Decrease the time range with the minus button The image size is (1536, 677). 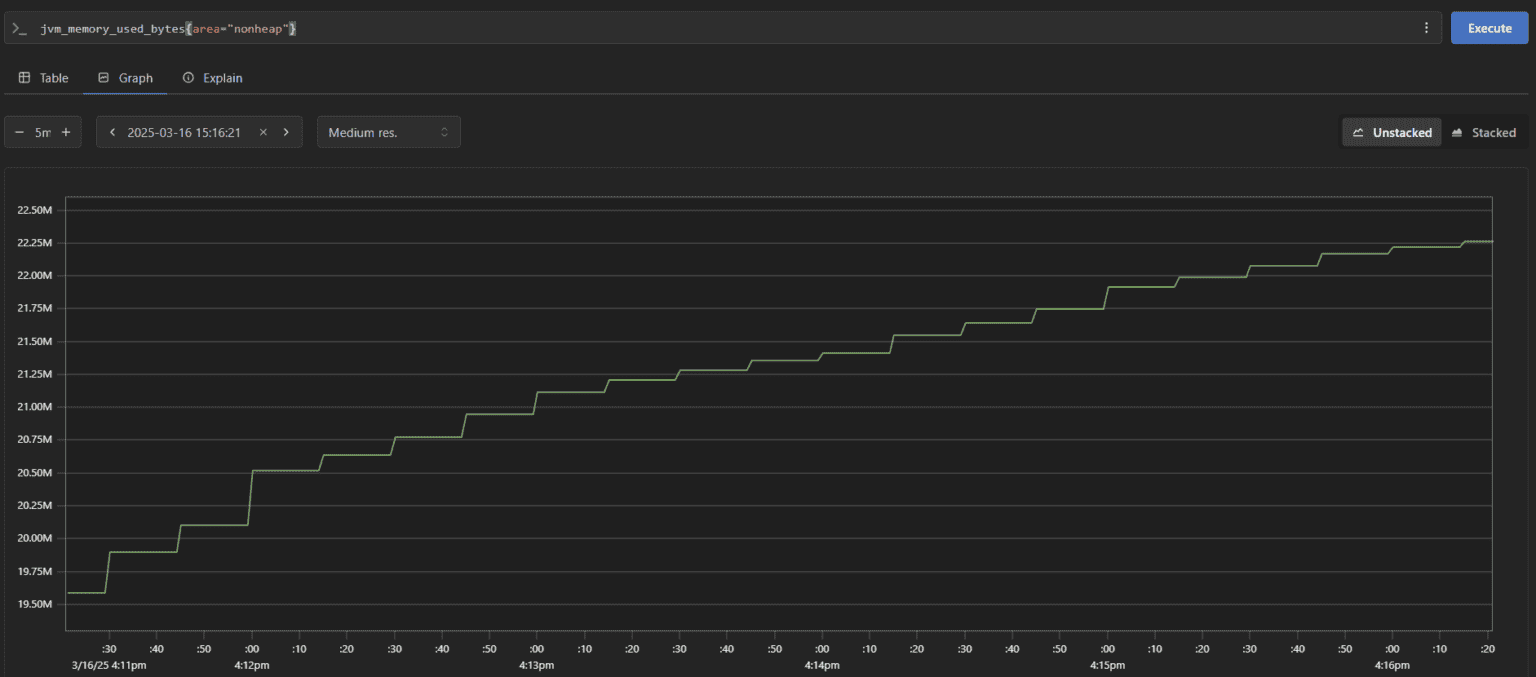coord(19,132)
